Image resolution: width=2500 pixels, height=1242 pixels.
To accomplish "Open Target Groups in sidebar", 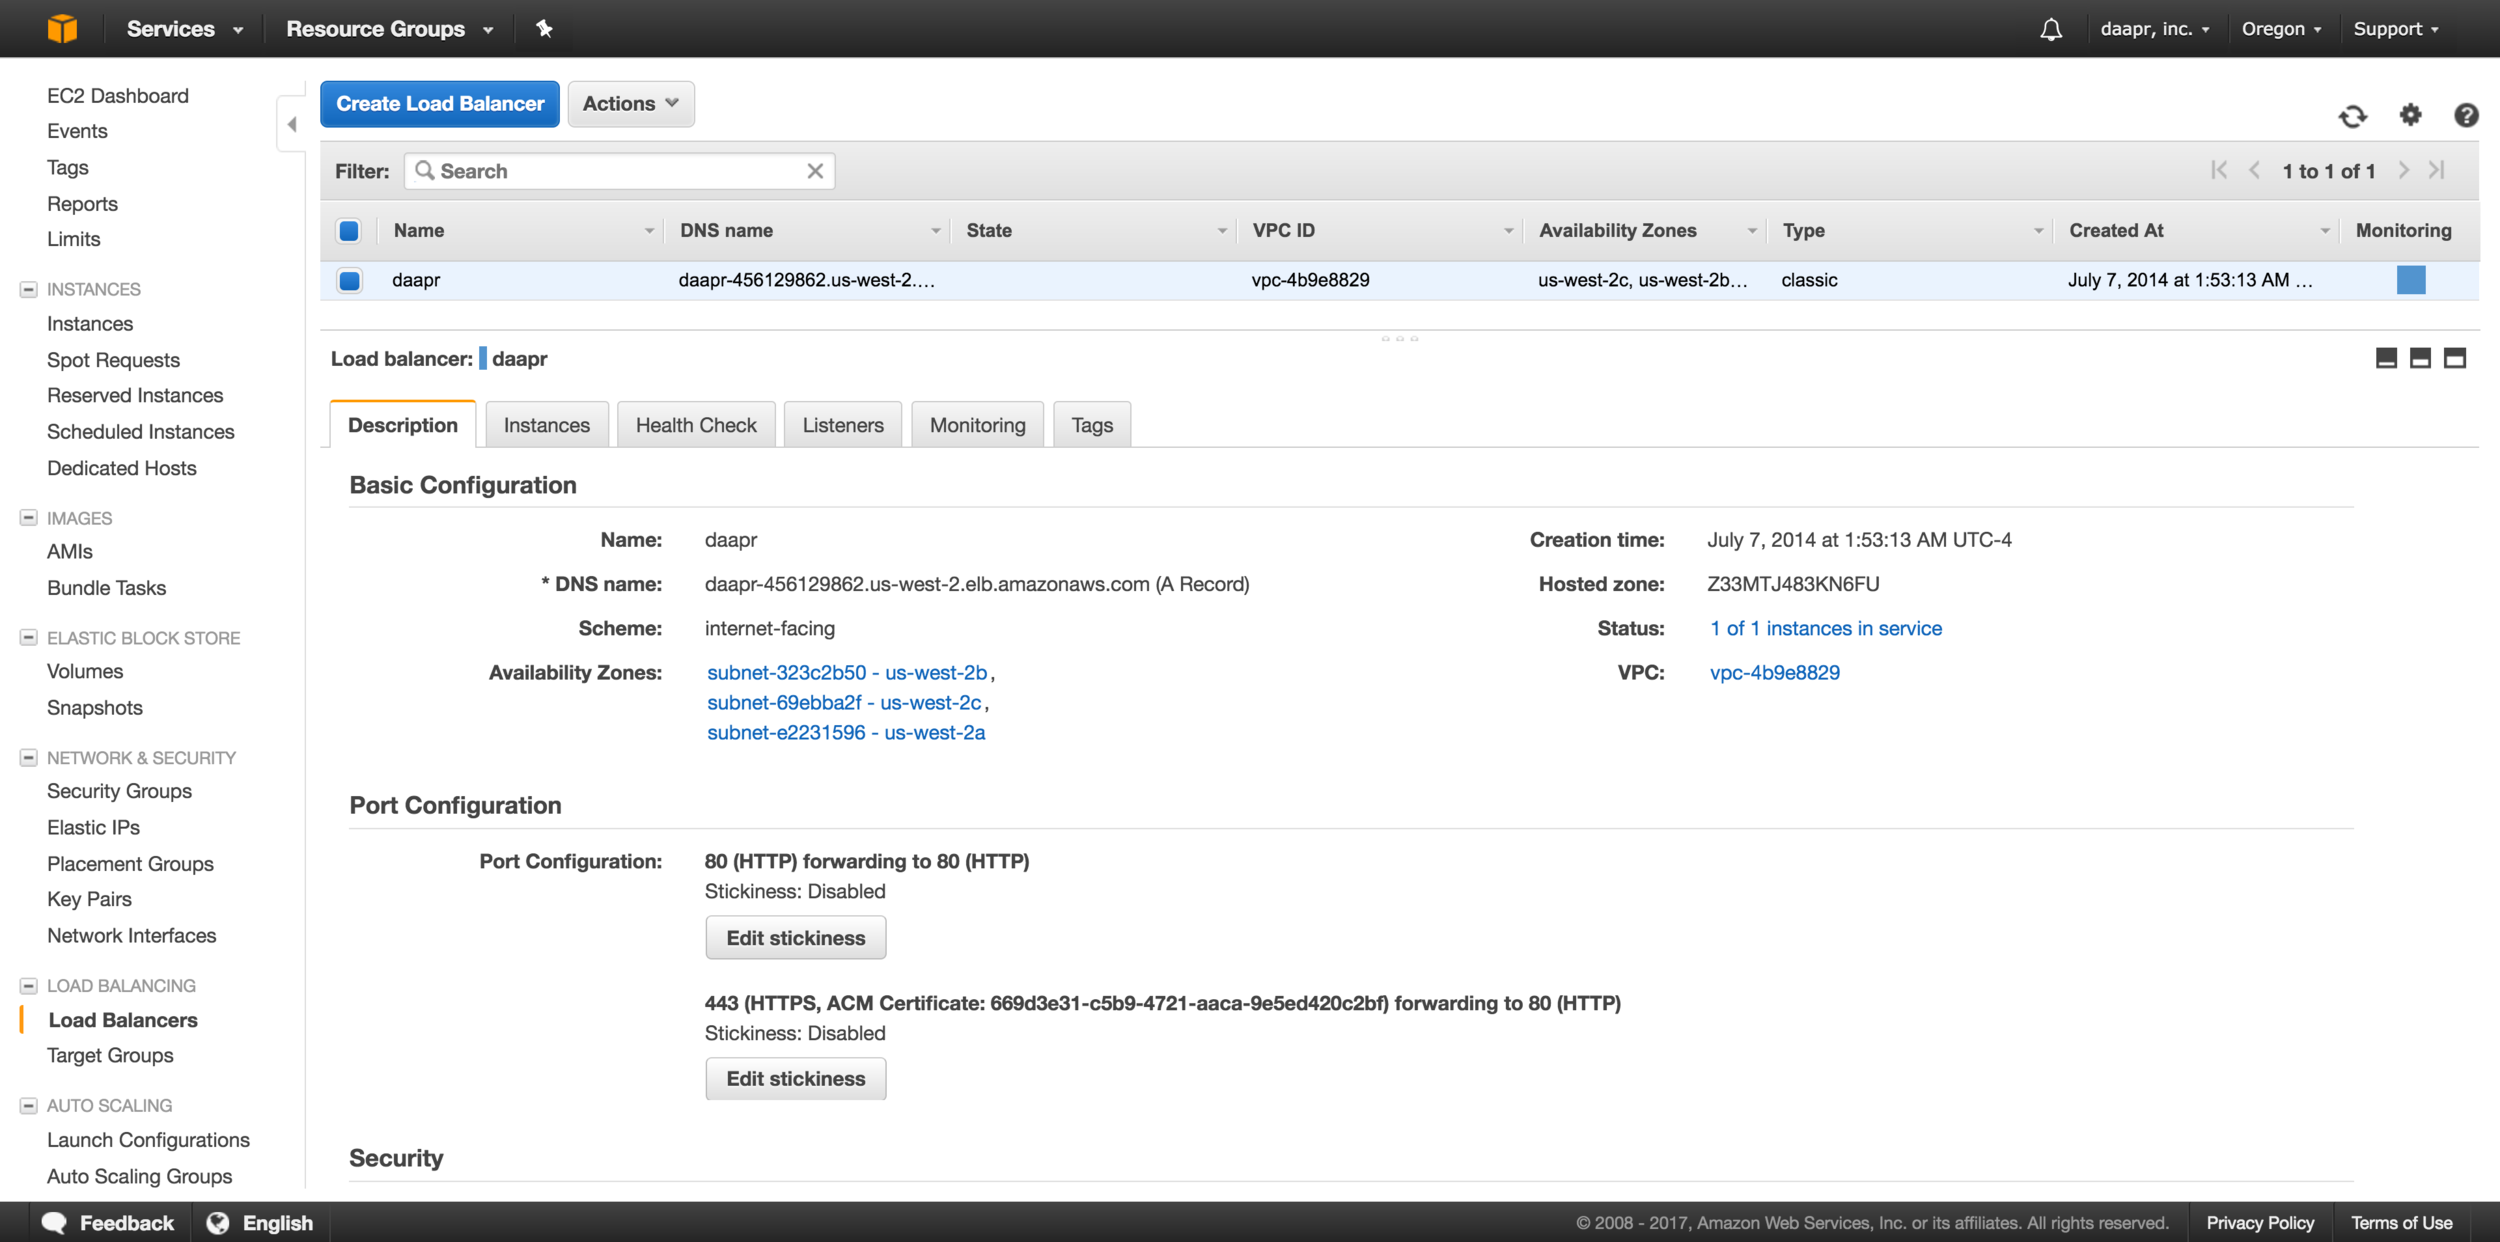I will pyautogui.click(x=110, y=1056).
